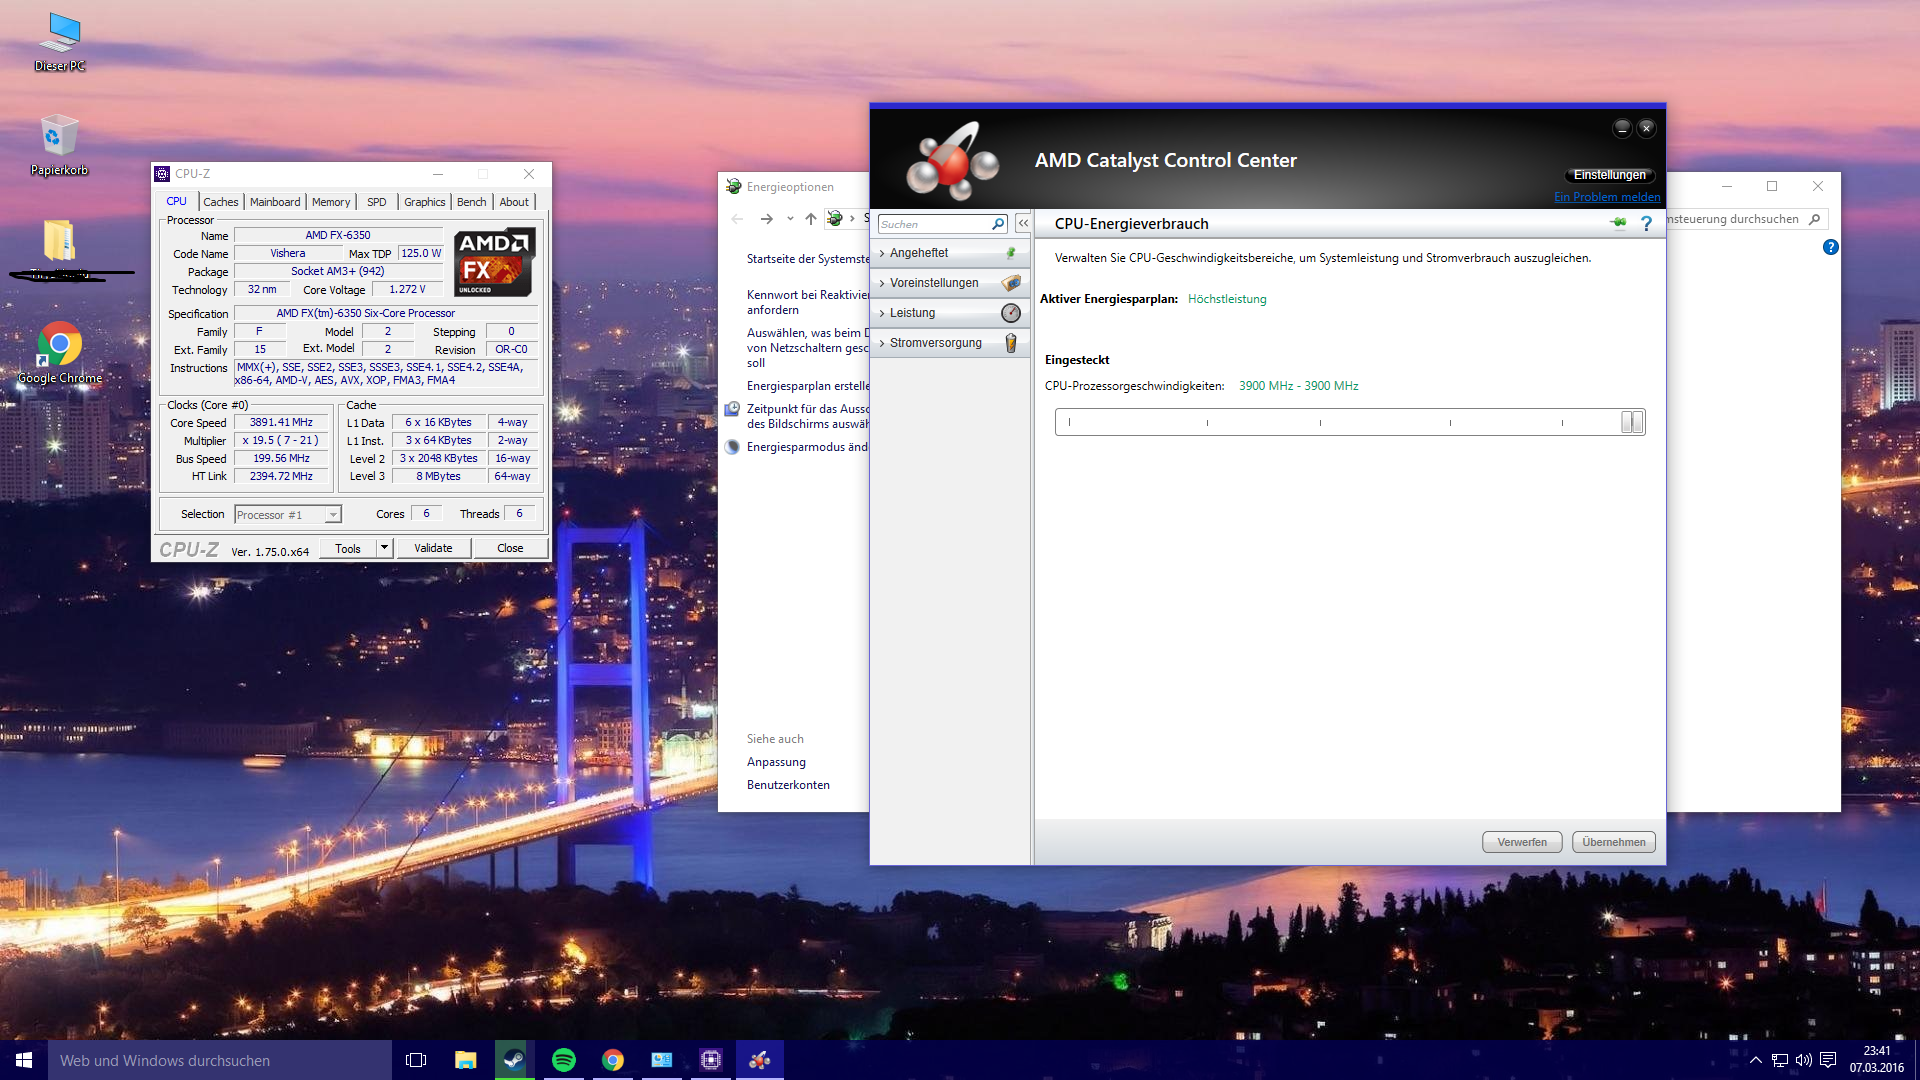Click the Validate button in CPU-Z
This screenshot has height=1080, width=1920.
point(433,548)
